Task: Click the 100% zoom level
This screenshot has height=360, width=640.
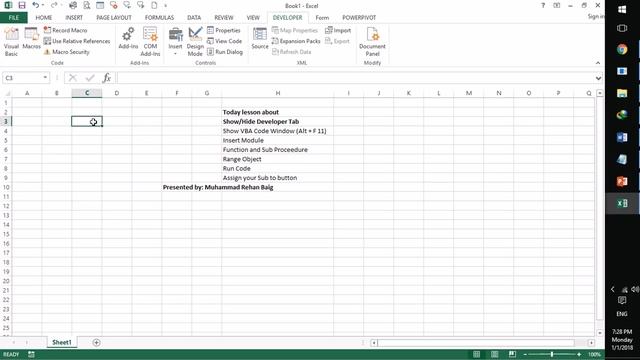Action: (594, 354)
